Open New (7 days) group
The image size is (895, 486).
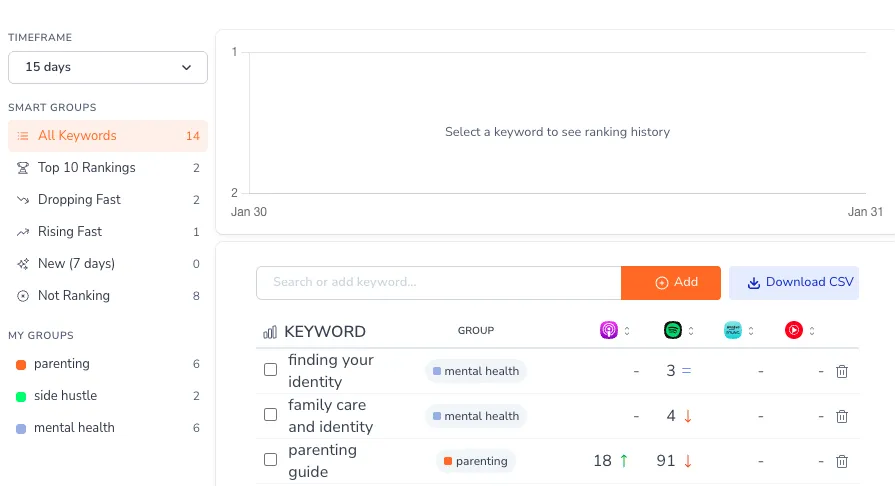[108, 264]
